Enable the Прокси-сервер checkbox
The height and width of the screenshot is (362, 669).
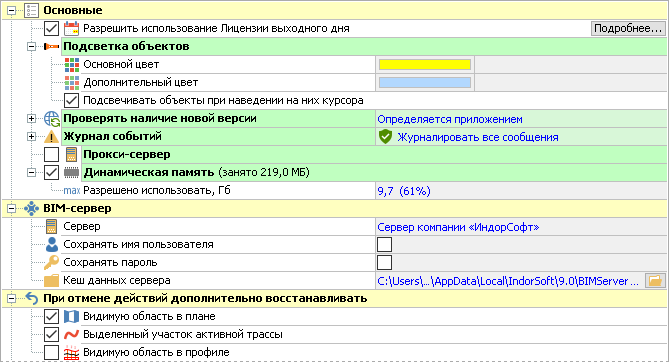(x=52, y=155)
